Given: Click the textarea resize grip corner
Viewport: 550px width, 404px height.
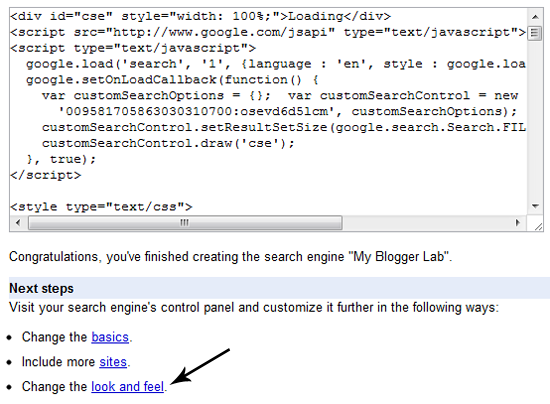Looking at the screenshot, I should [x=535, y=223].
